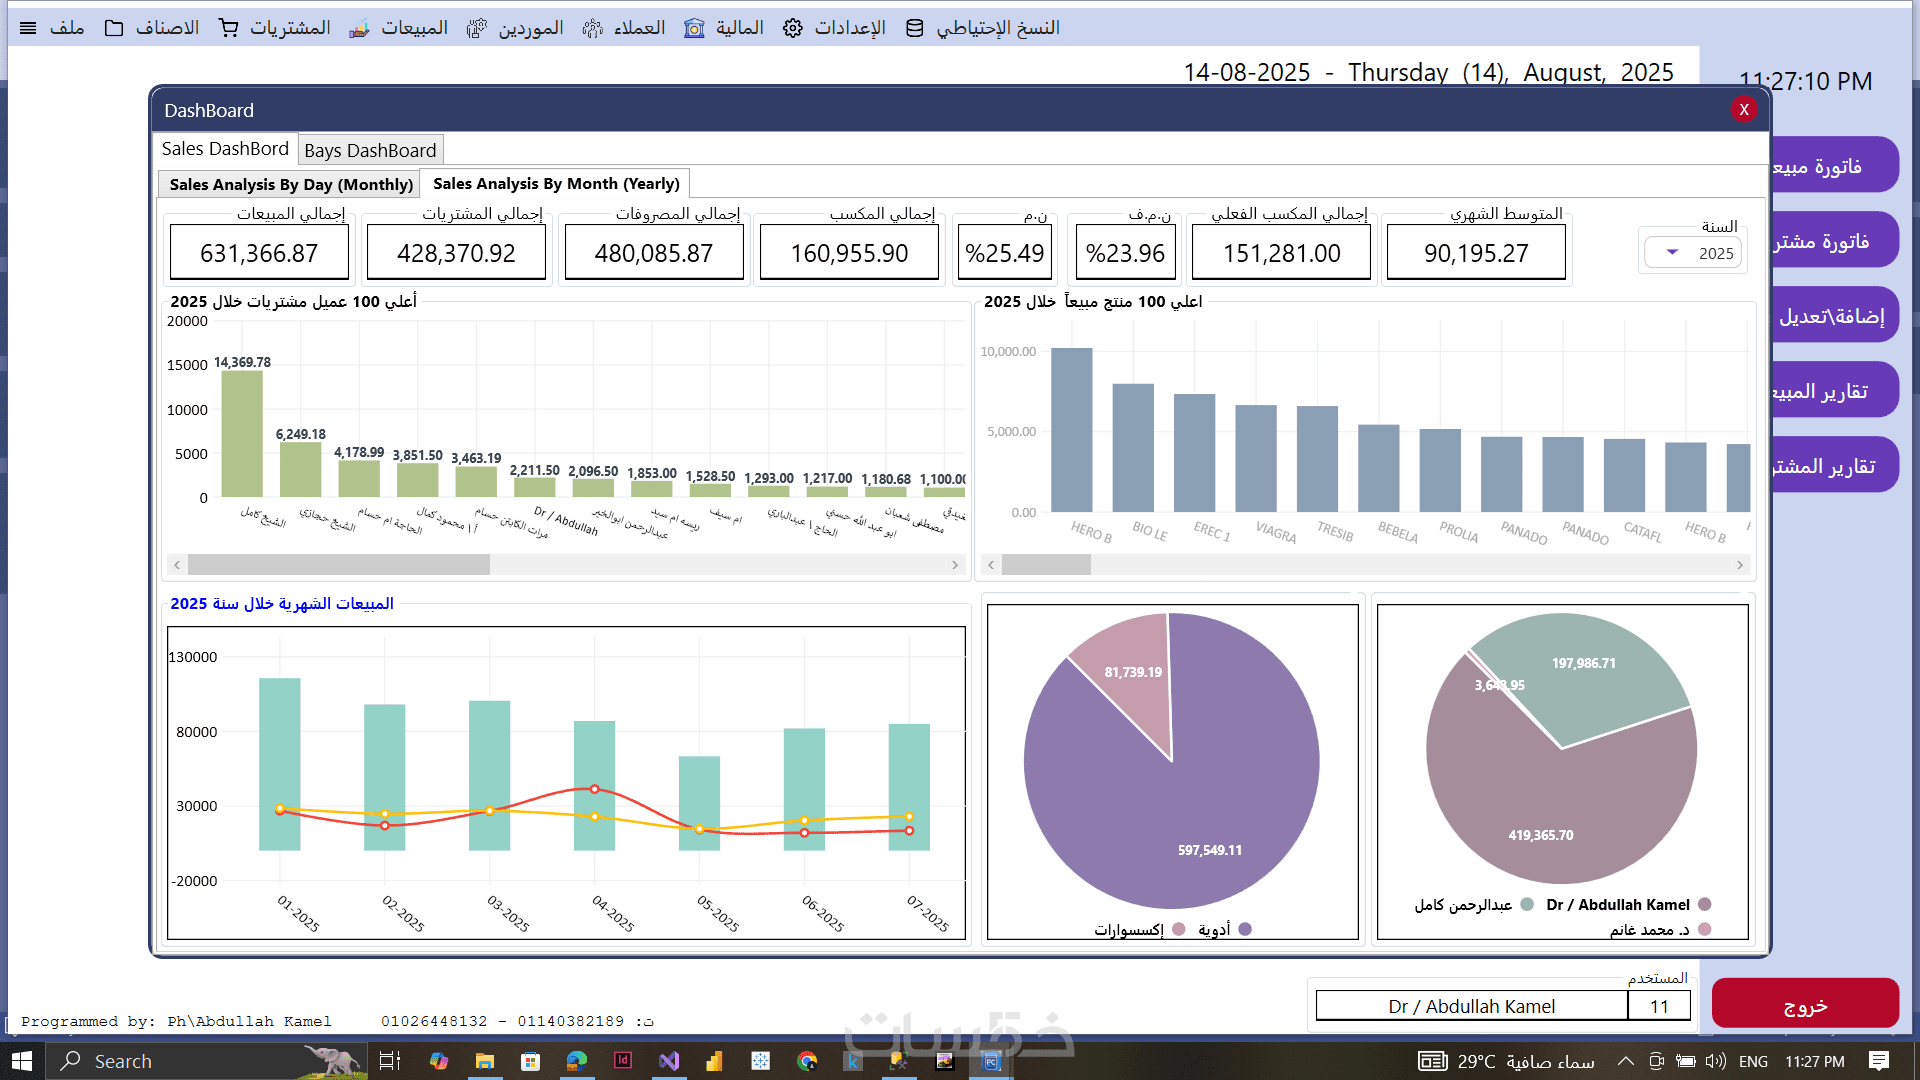
Task: Click the Dr / Abdullah Kamel user field
Action: coord(1471,1006)
